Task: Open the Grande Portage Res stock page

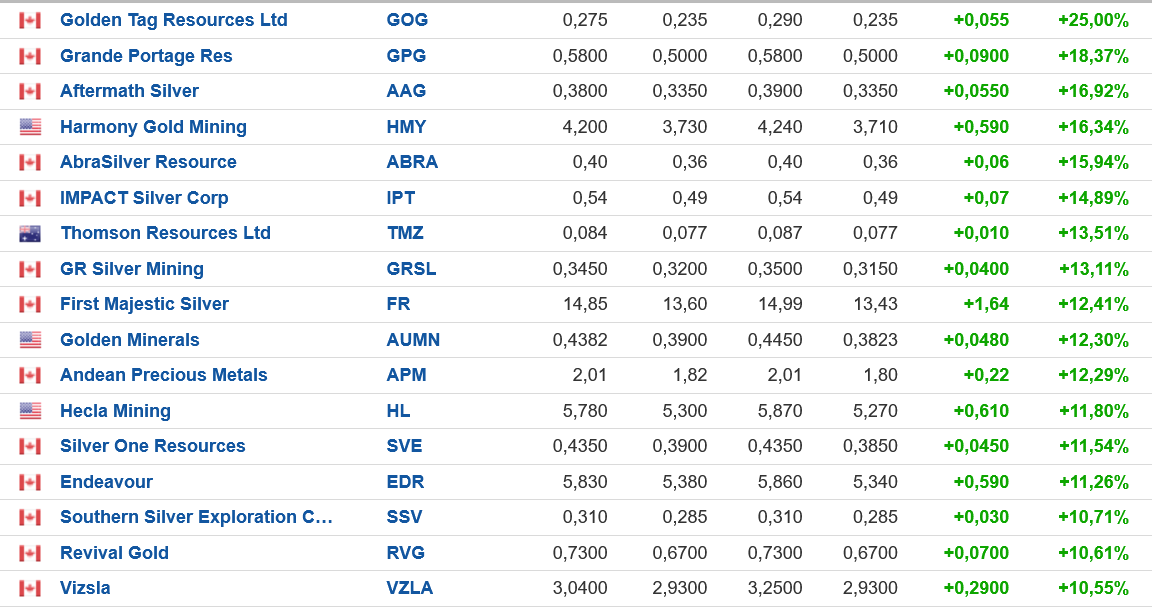Action: click(x=146, y=56)
